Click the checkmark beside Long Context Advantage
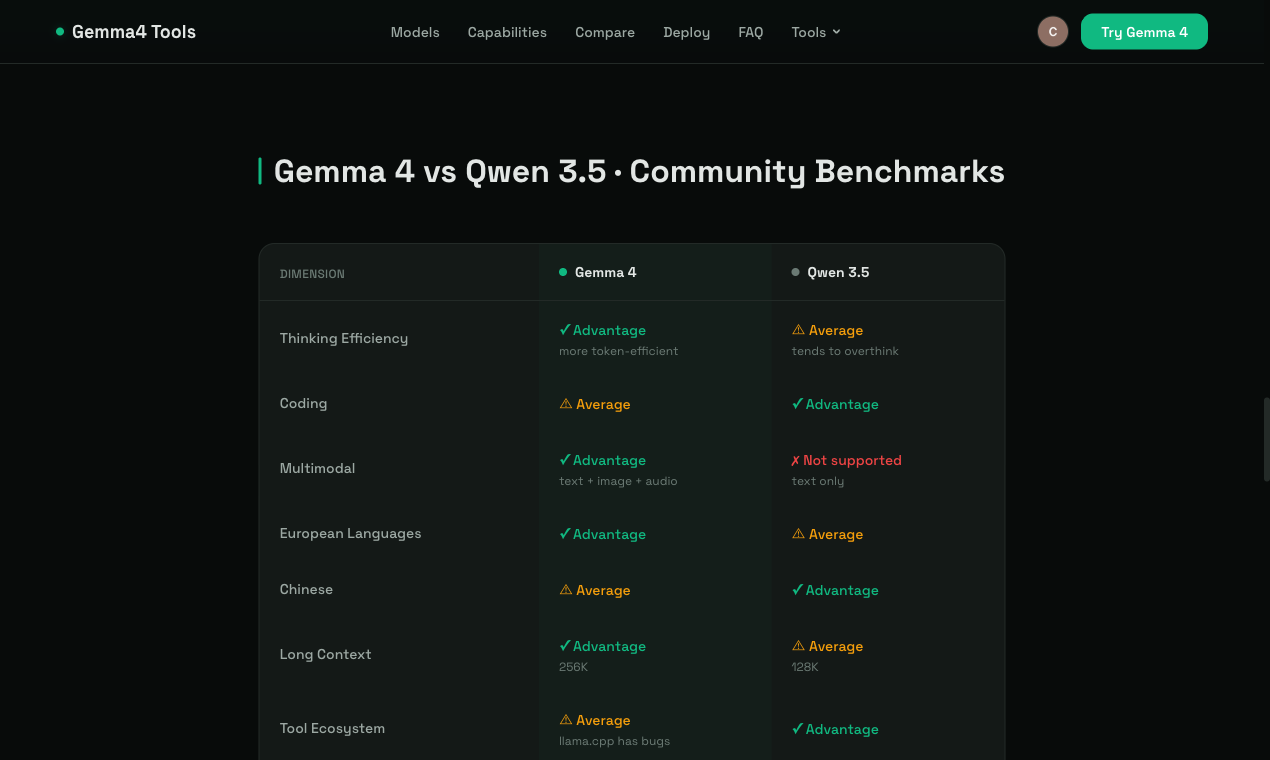This screenshot has height=760, width=1270. (x=565, y=645)
